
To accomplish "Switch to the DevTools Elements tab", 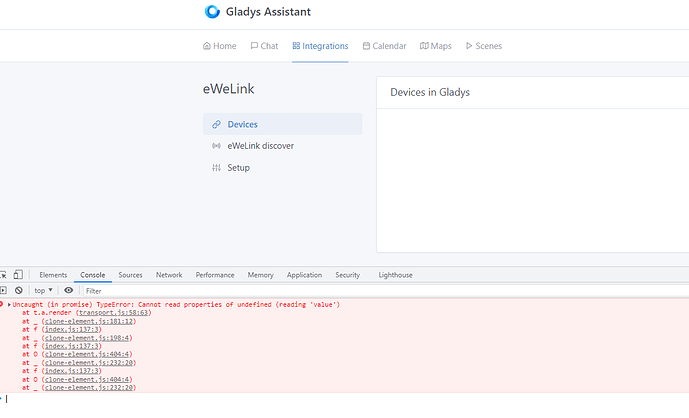I will (x=53, y=275).
